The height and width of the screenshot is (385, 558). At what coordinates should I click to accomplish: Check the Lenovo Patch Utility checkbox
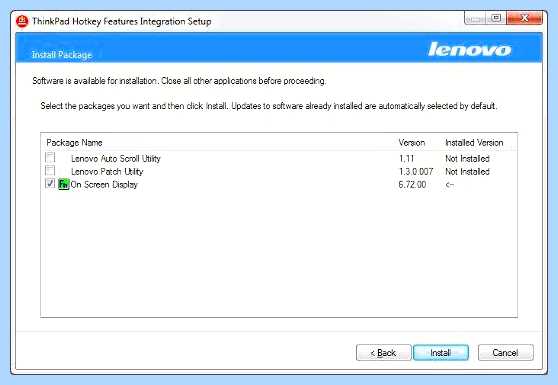pyautogui.click(x=50, y=170)
